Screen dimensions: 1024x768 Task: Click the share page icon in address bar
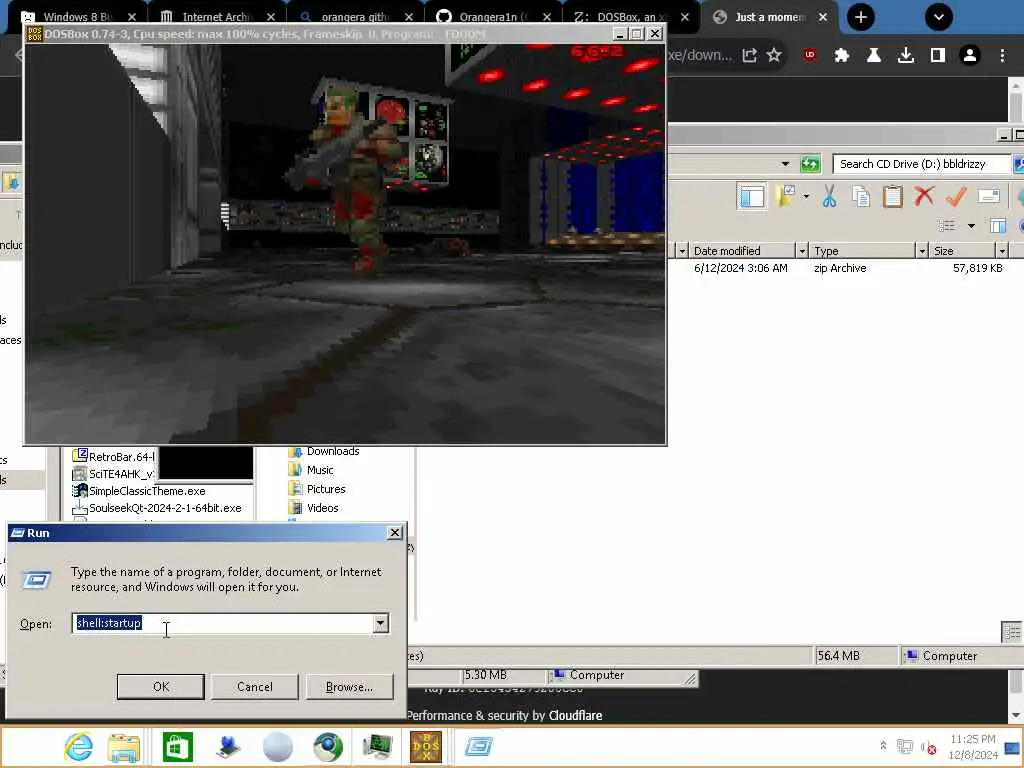point(749,56)
